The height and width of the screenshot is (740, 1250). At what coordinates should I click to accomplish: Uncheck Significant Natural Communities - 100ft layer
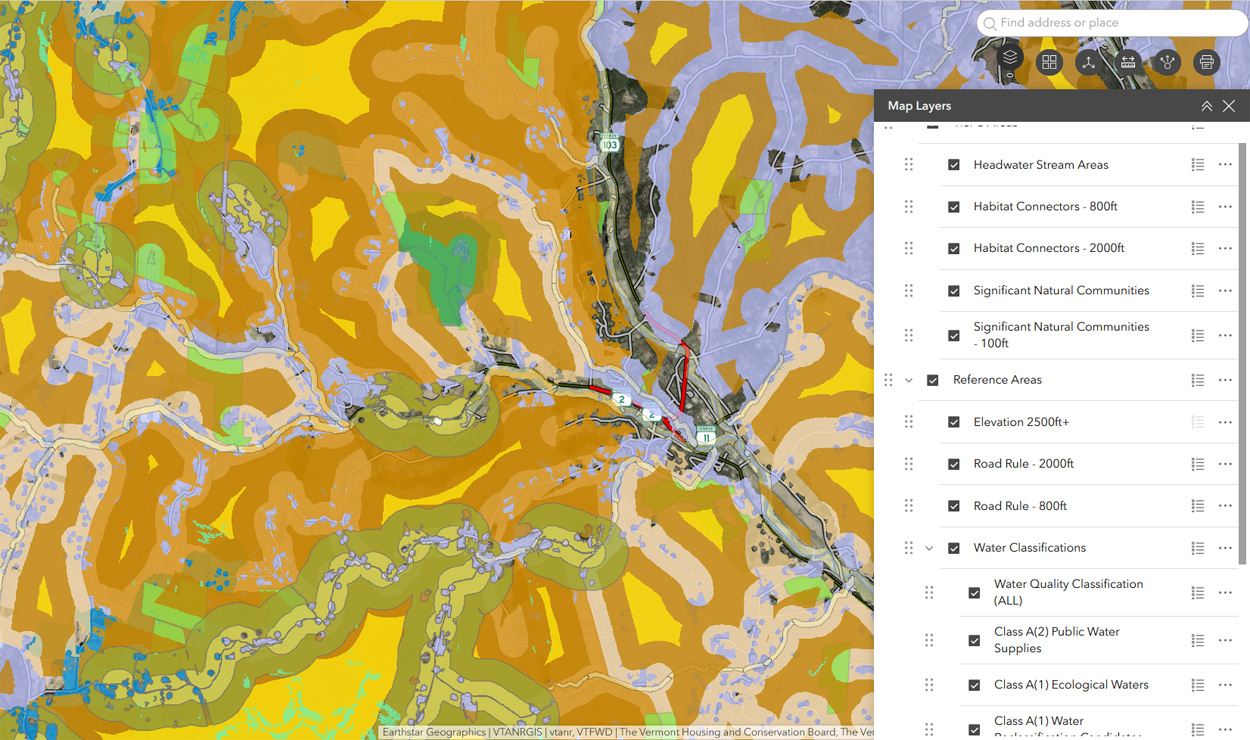[954, 335]
